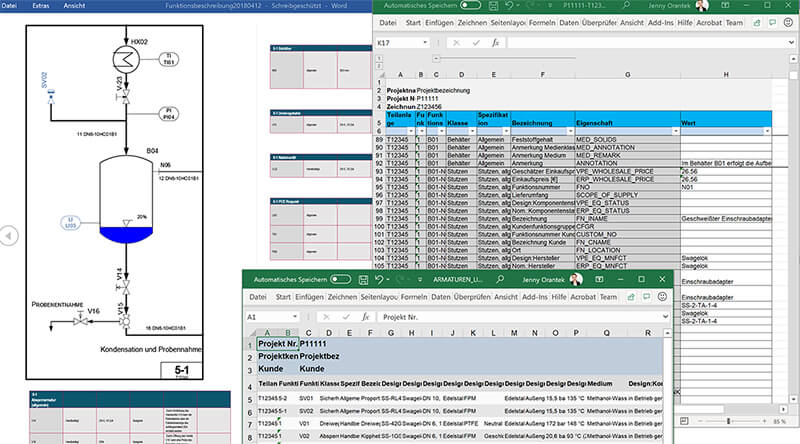Customize quick access toolbar in ARMATUREN window

click(x=419, y=280)
